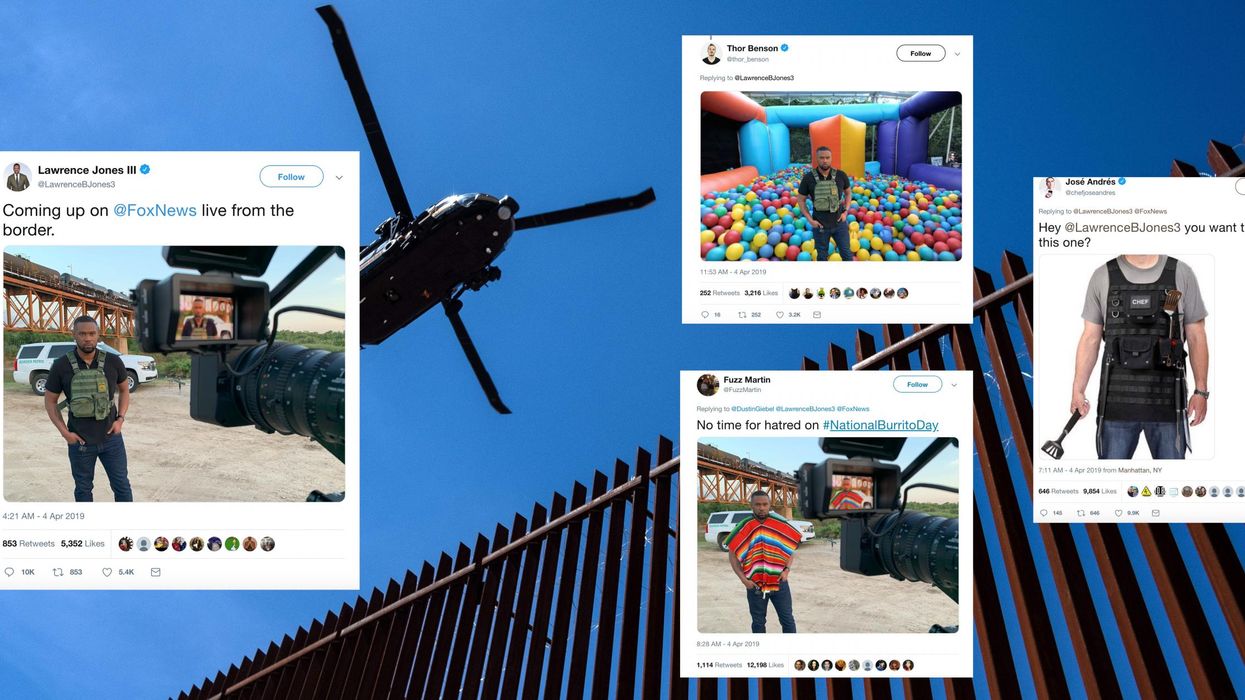
Task: Follow Thor Benson
Action: (x=920, y=54)
